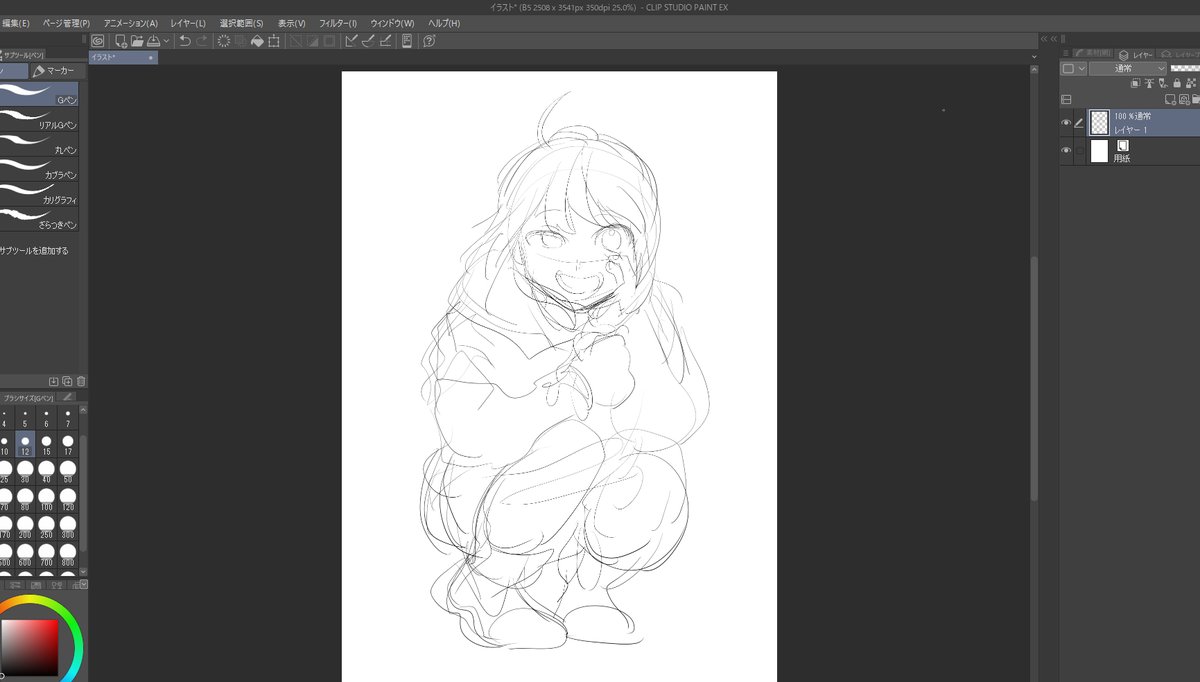Redo the undone action

click(202, 41)
